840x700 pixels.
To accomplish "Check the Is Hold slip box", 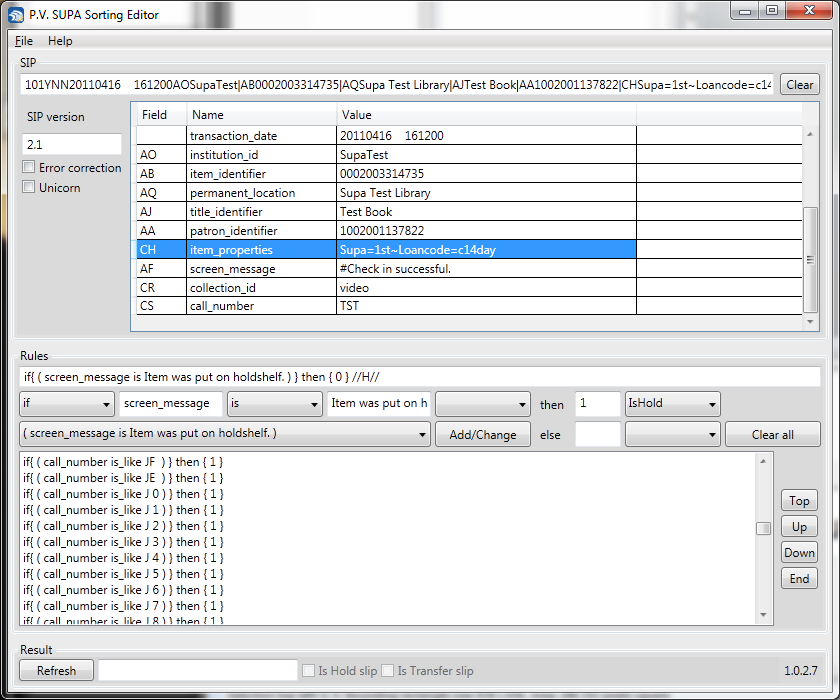I will pyautogui.click(x=309, y=671).
